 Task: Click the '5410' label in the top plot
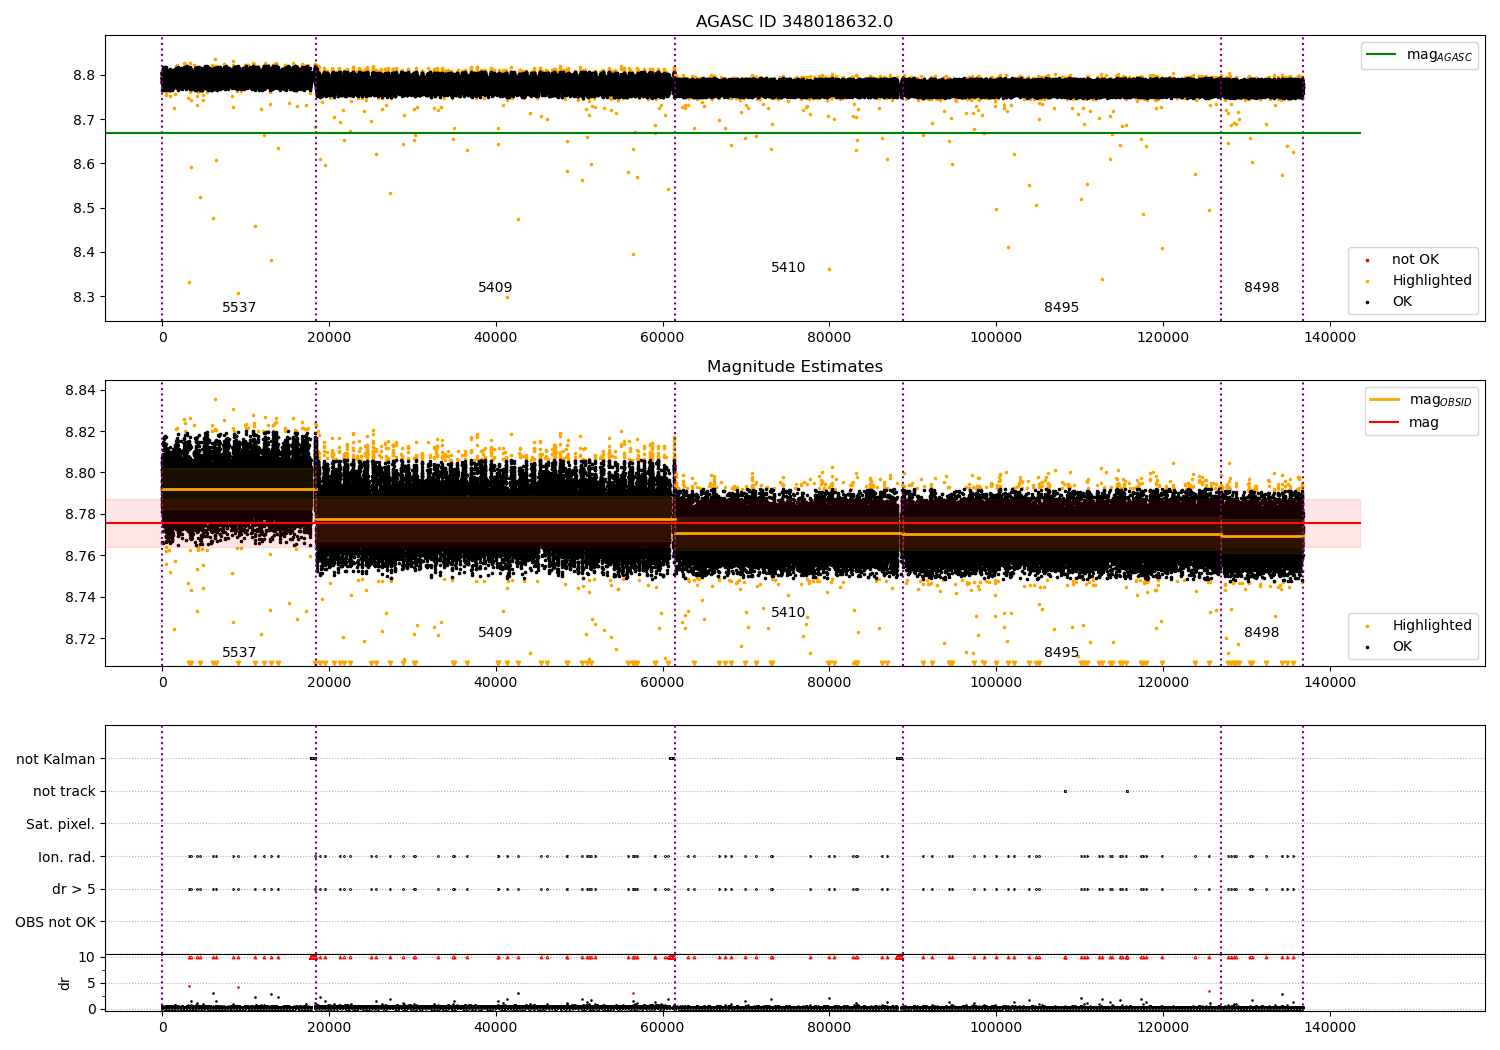tap(788, 268)
